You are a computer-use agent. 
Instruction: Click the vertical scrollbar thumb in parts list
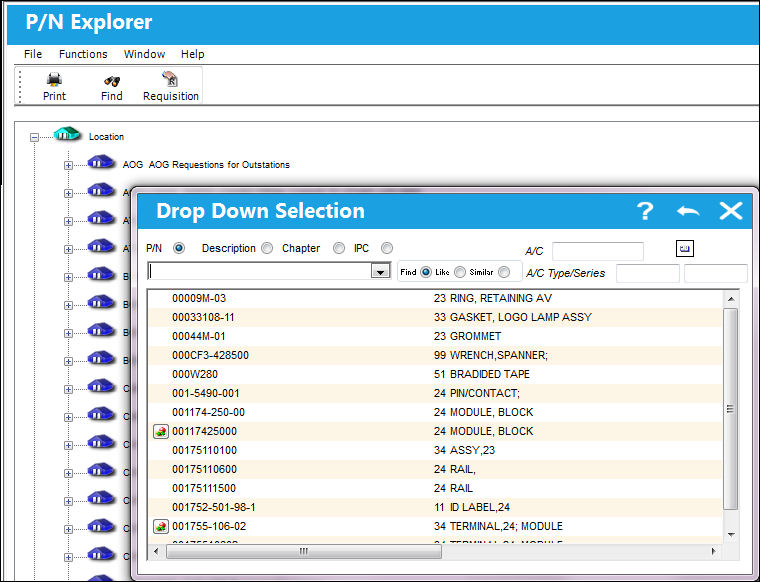(x=730, y=409)
